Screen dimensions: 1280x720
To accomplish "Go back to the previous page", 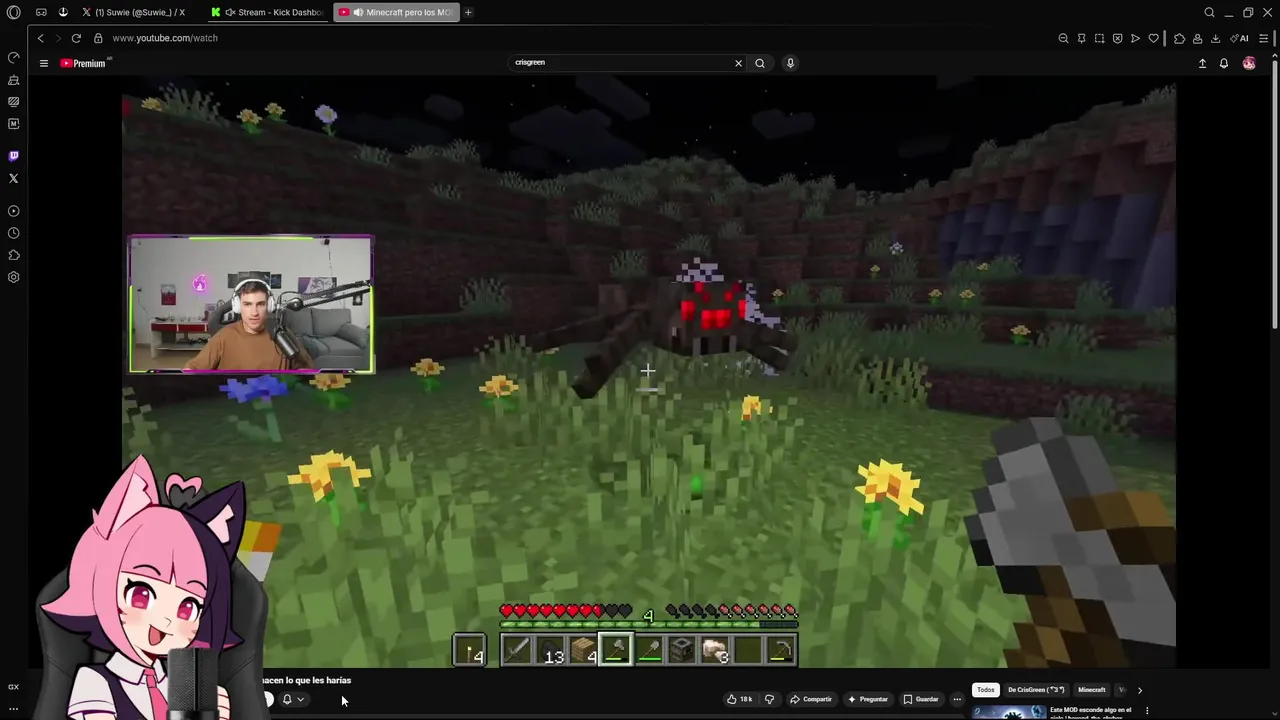I will (41, 38).
